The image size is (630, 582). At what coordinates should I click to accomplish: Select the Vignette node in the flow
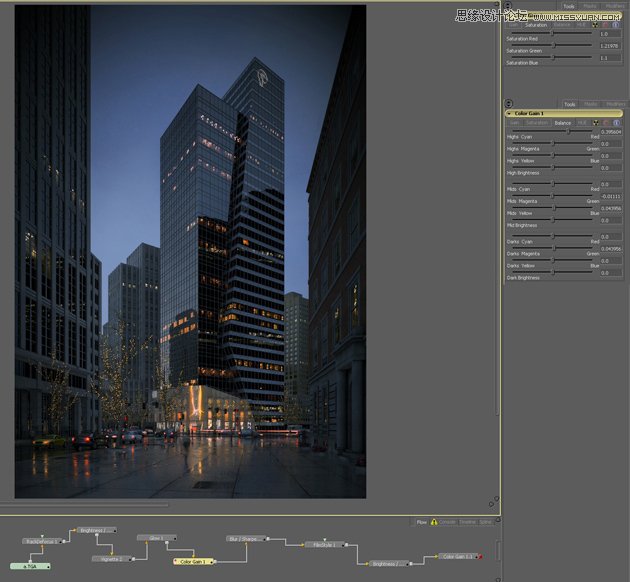click(110, 559)
